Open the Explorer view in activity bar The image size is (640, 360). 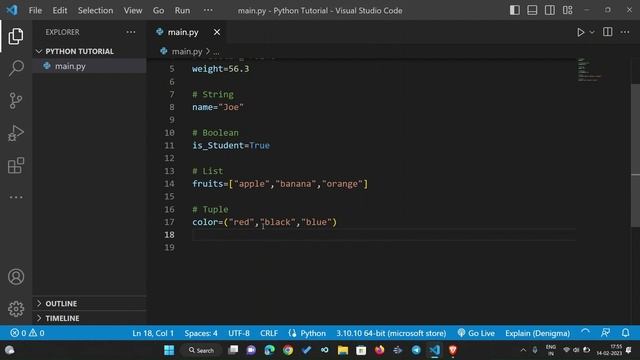point(16,36)
